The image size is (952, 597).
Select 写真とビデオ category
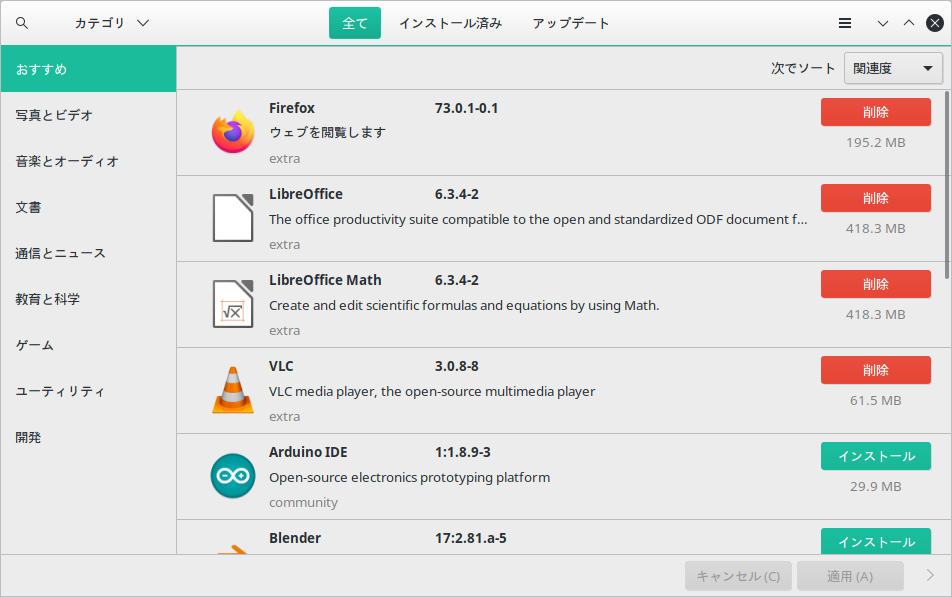coord(89,115)
